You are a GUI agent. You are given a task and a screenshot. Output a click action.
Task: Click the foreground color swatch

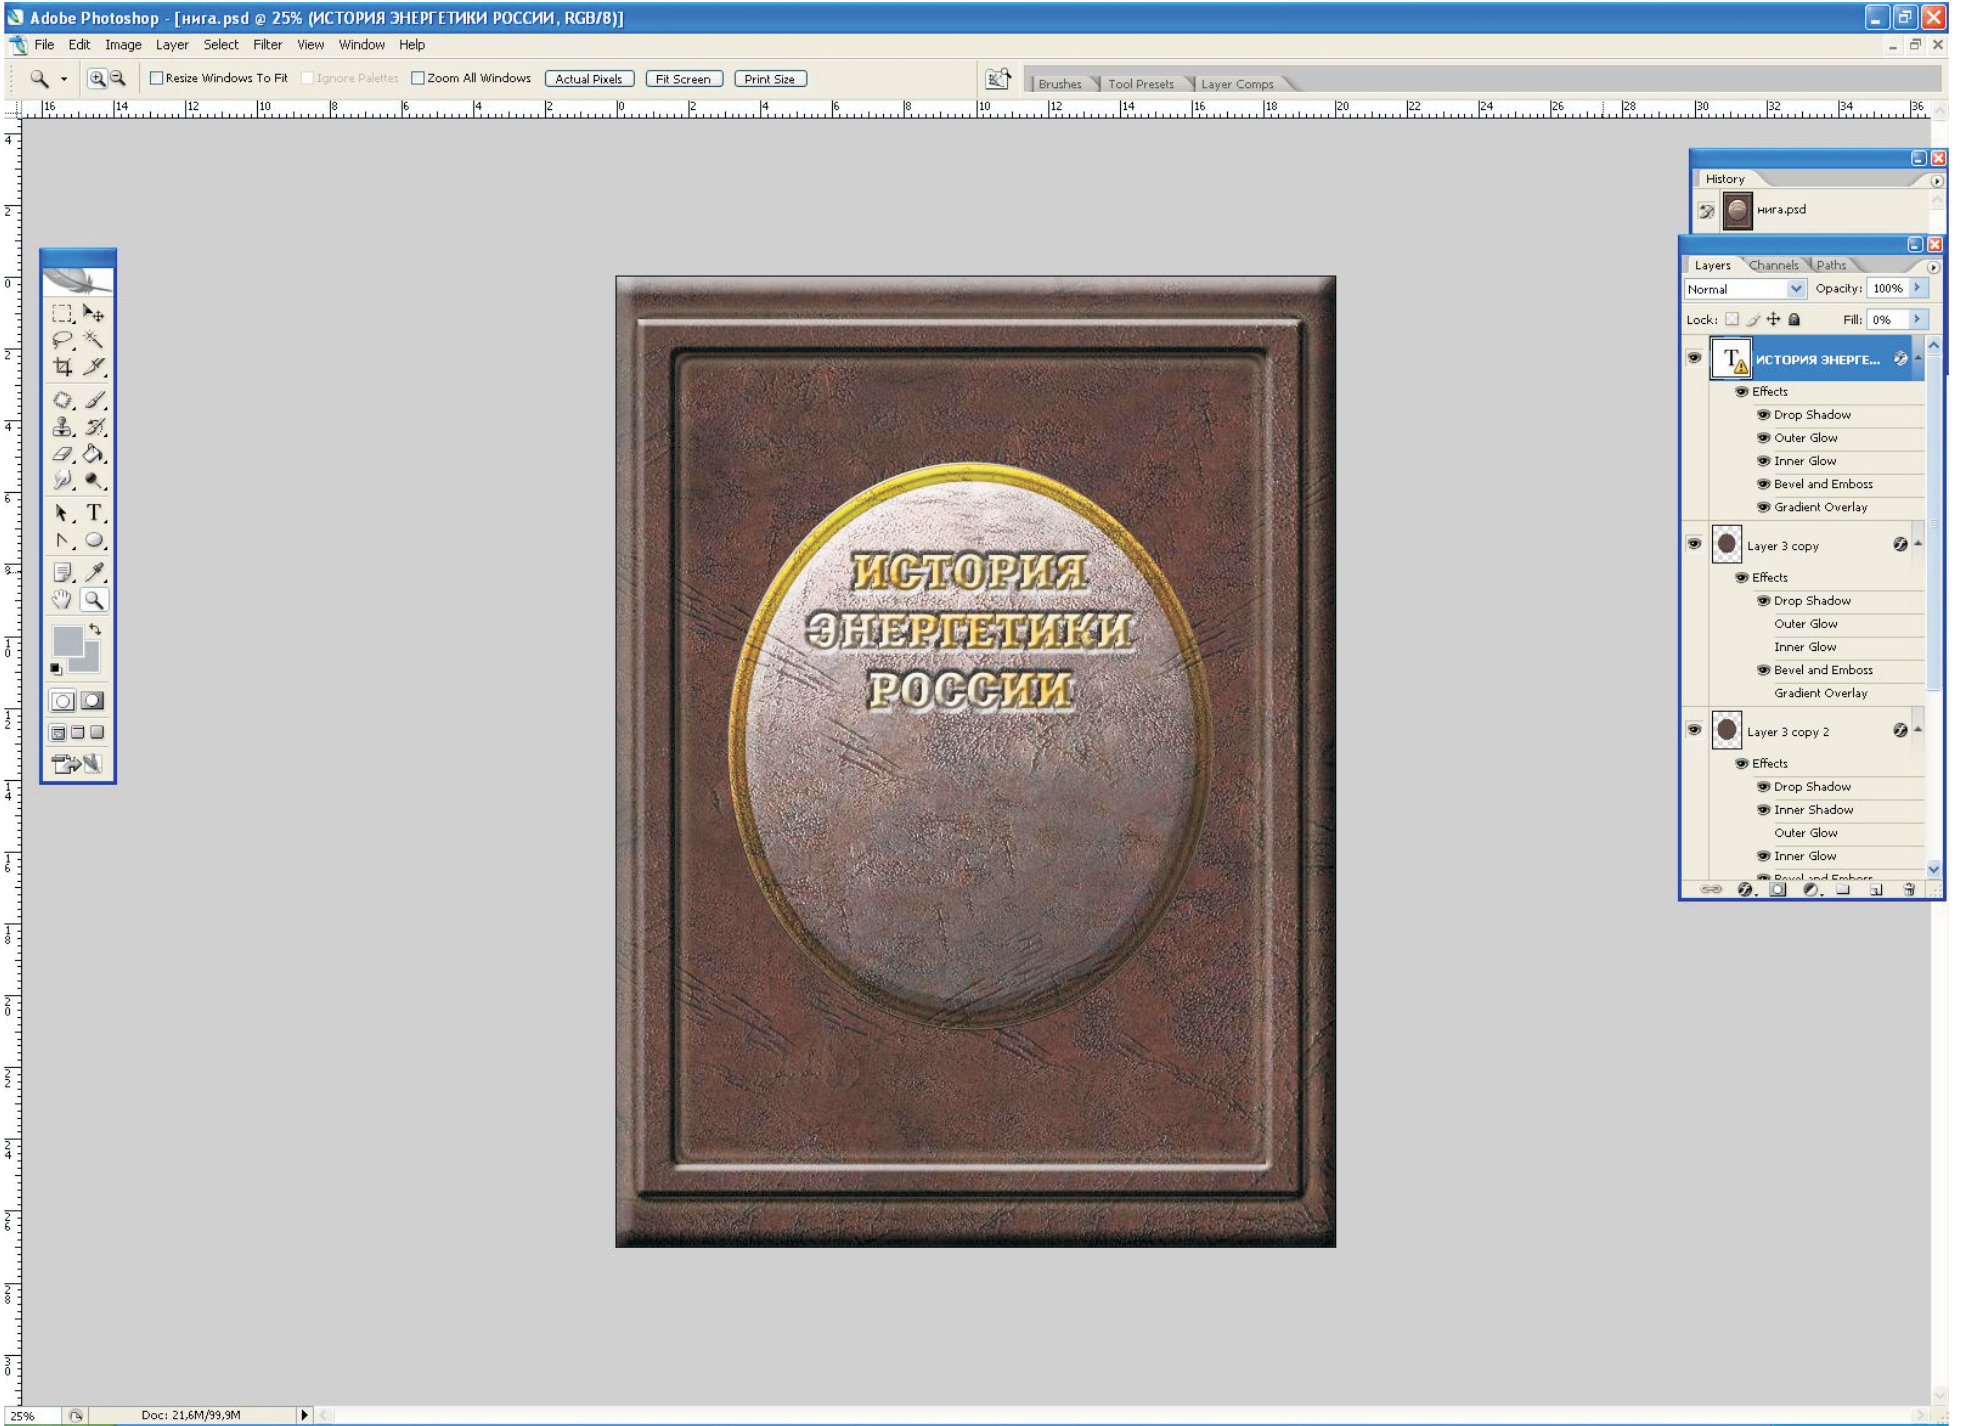pyautogui.click(x=67, y=641)
